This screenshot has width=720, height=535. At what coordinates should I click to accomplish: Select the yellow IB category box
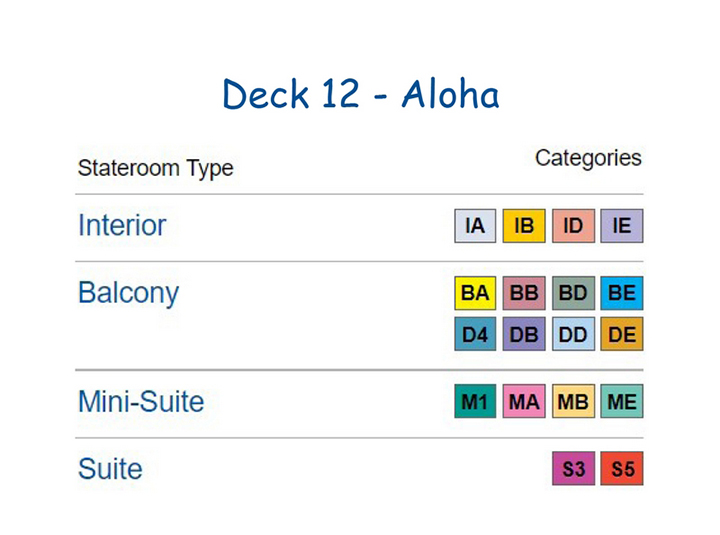point(524,225)
